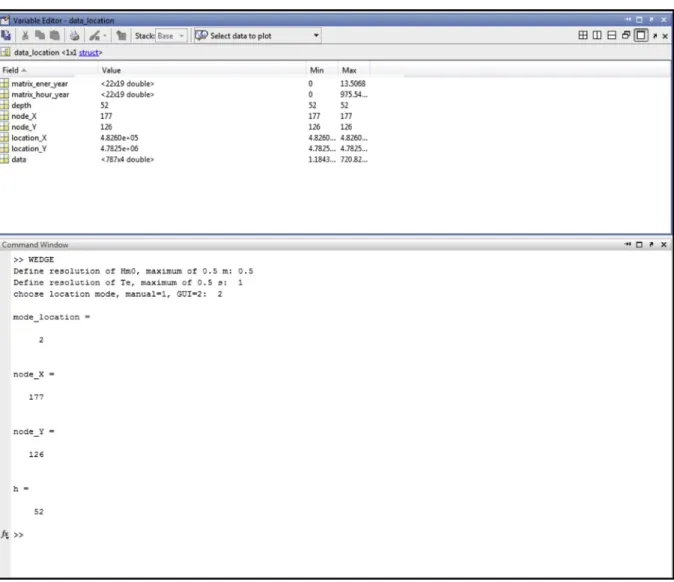Viewport: 674px width, 582px height.
Task: Click the icon beside the depth field
Action: click(x=4, y=105)
